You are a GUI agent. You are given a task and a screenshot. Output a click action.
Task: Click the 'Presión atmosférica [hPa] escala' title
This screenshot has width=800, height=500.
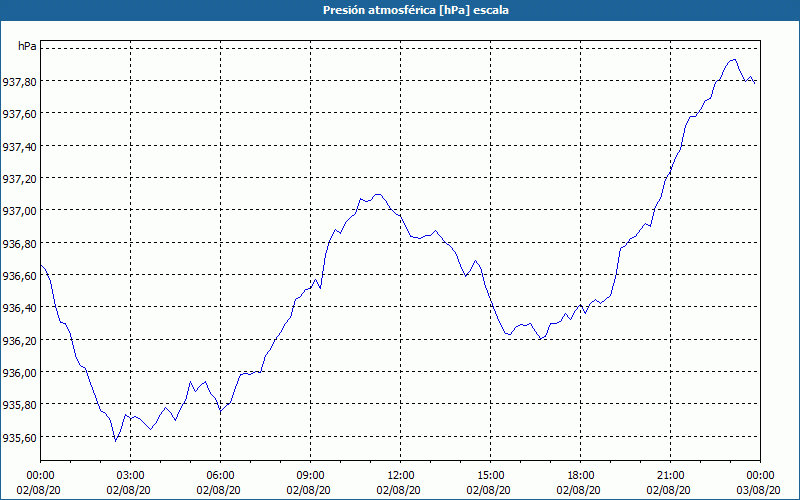tap(415, 10)
